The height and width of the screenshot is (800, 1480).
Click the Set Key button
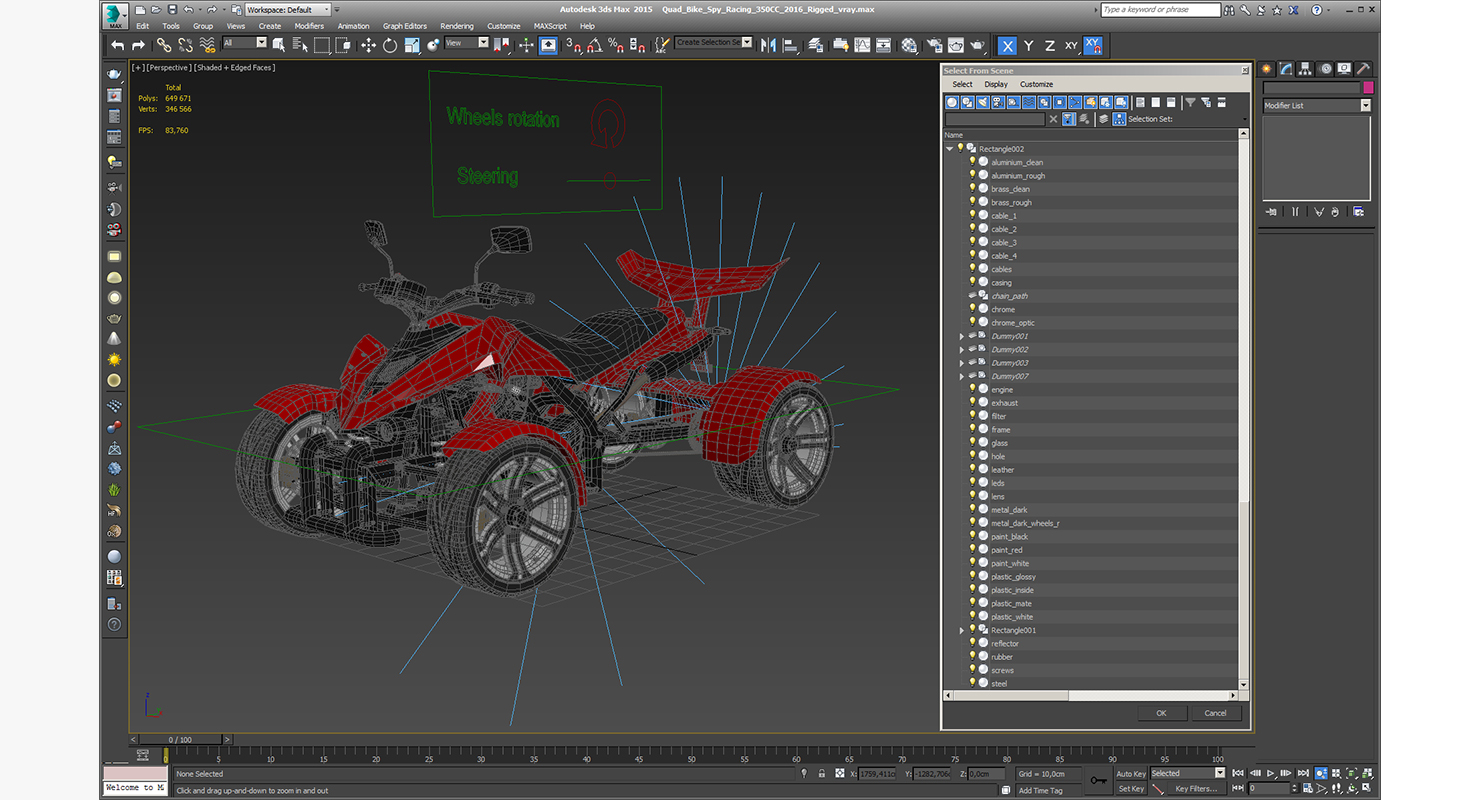(1131, 789)
